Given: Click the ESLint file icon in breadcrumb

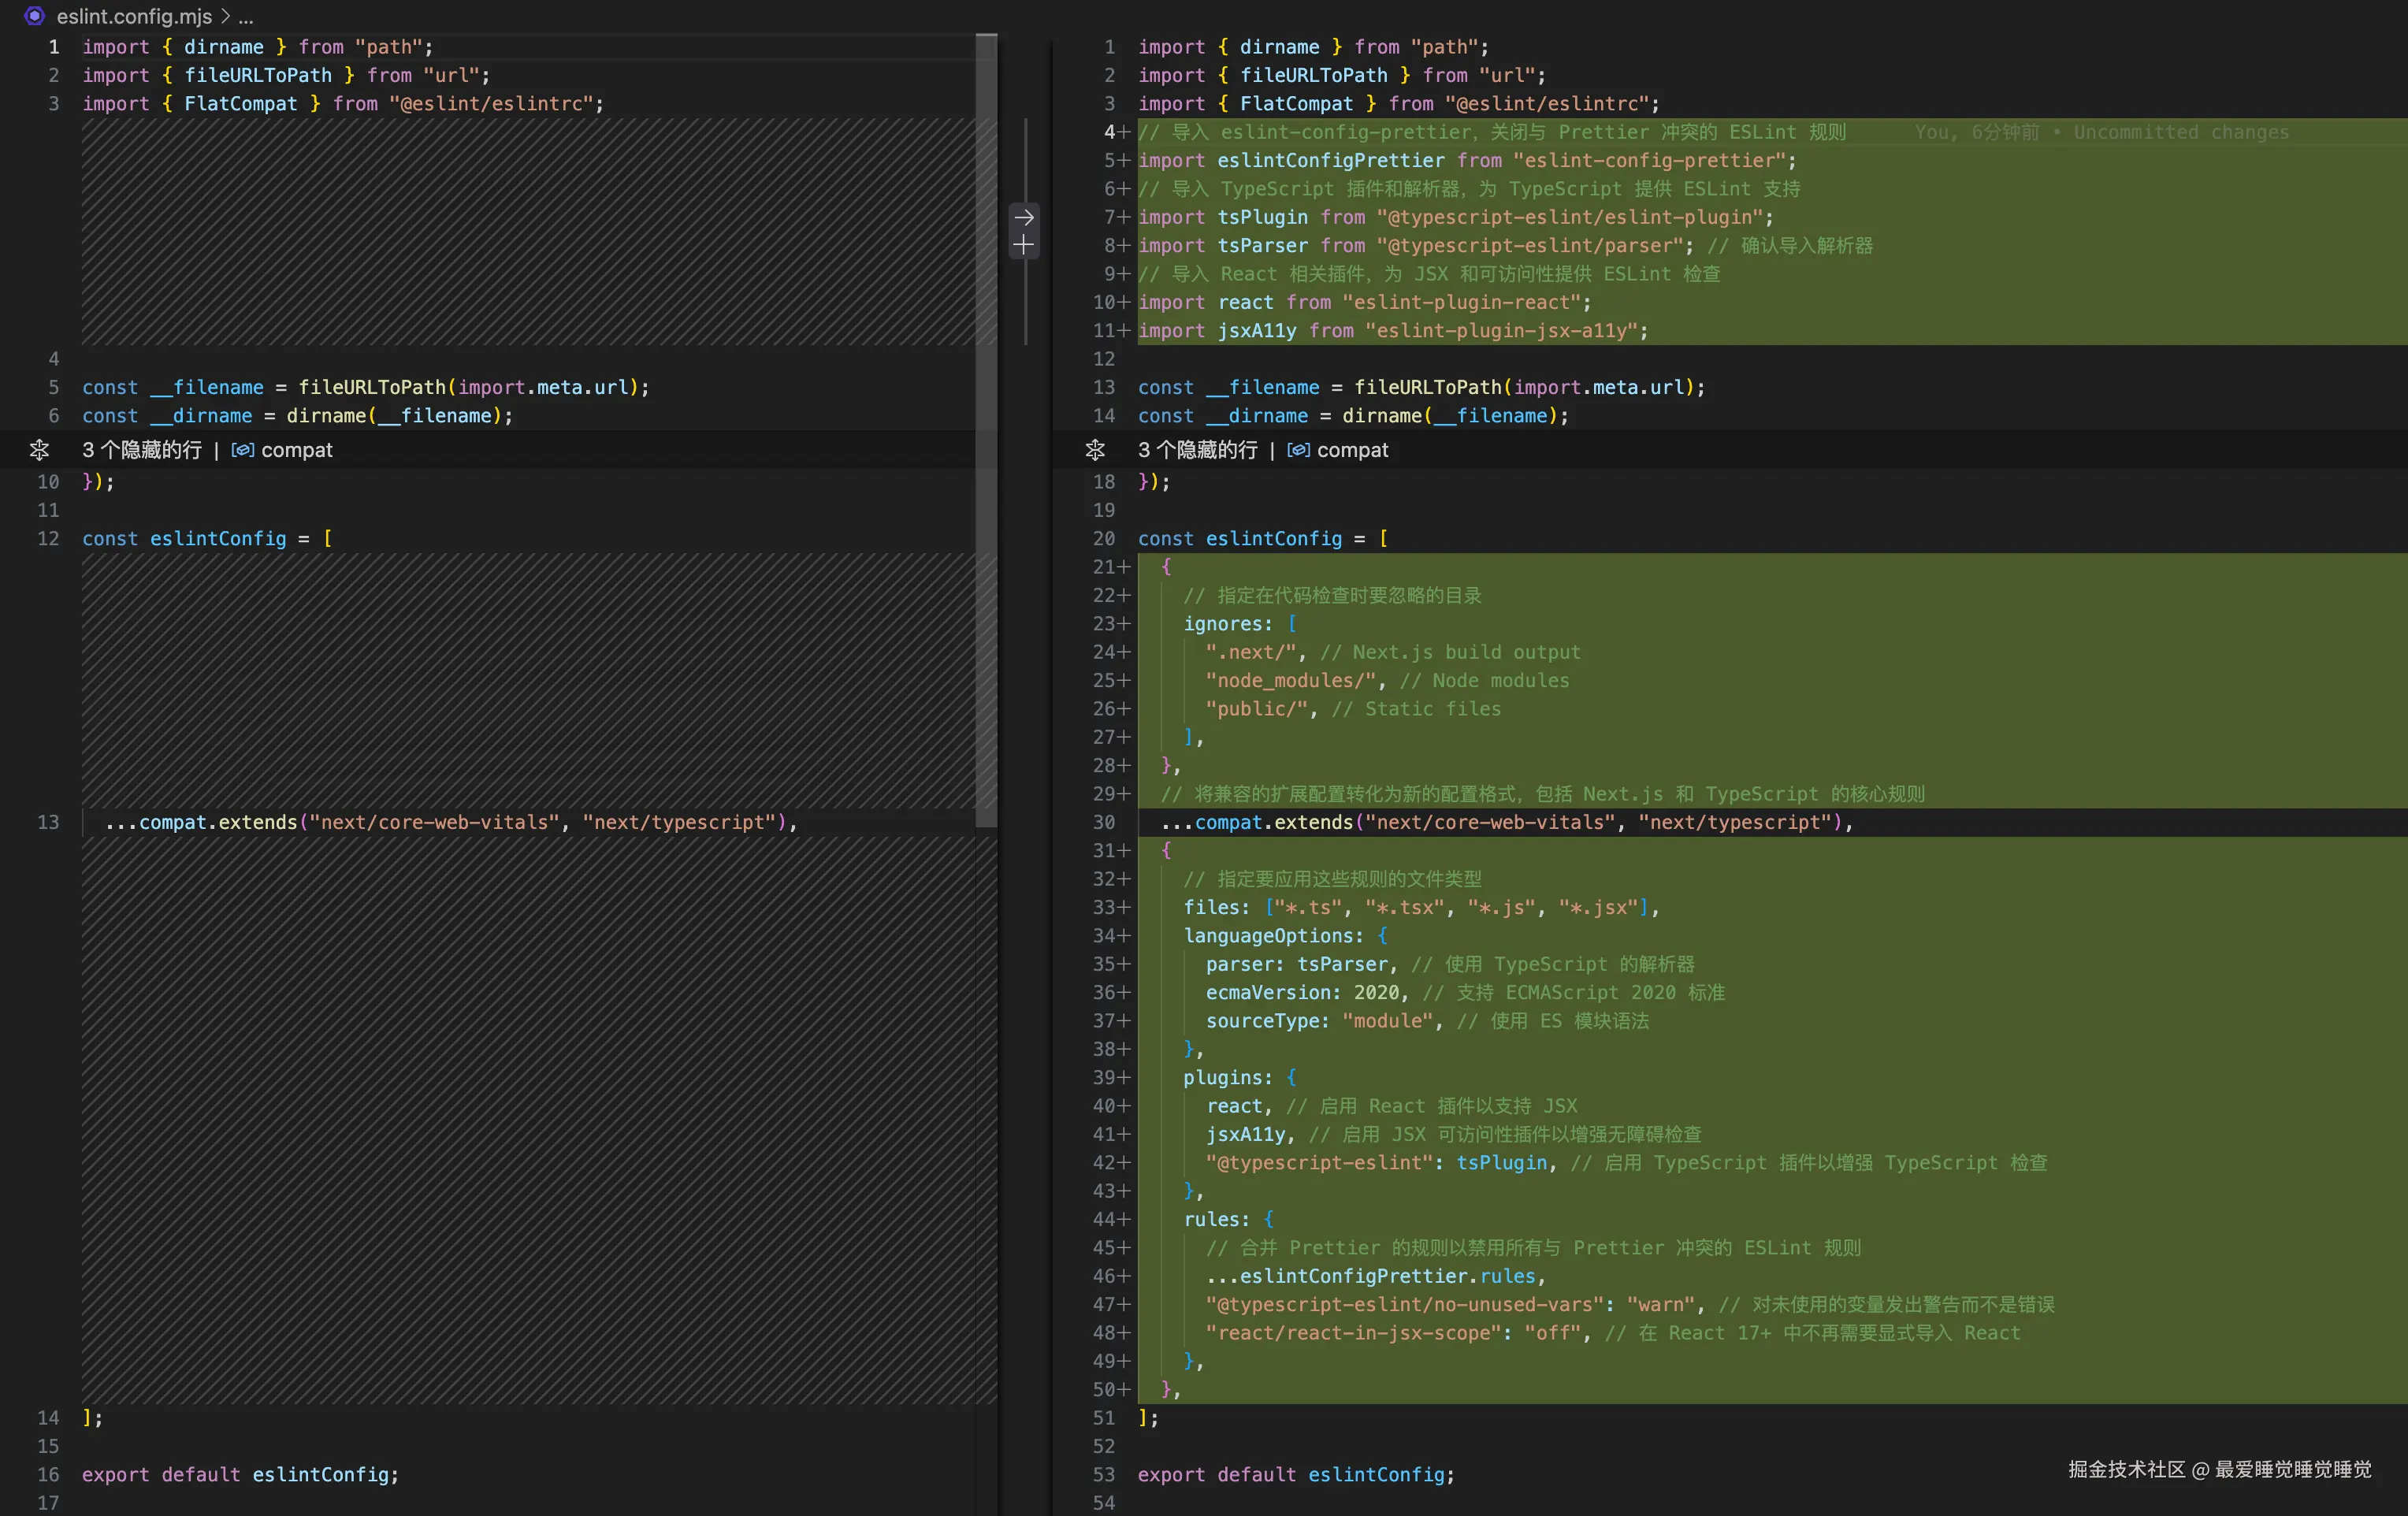Looking at the screenshot, I should click(x=35, y=16).
